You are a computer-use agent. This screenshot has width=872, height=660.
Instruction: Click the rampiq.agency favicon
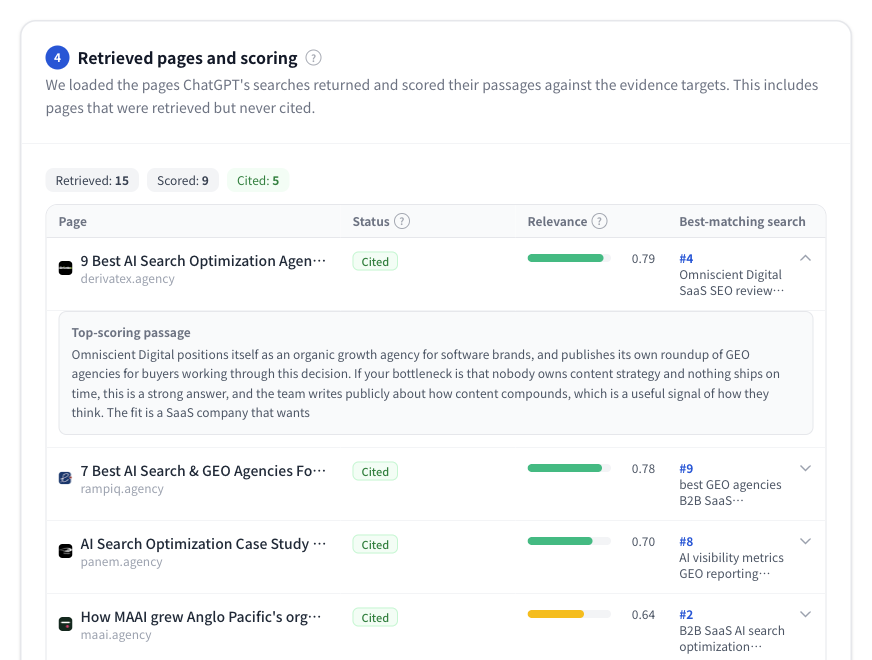[x=66, y=478]
